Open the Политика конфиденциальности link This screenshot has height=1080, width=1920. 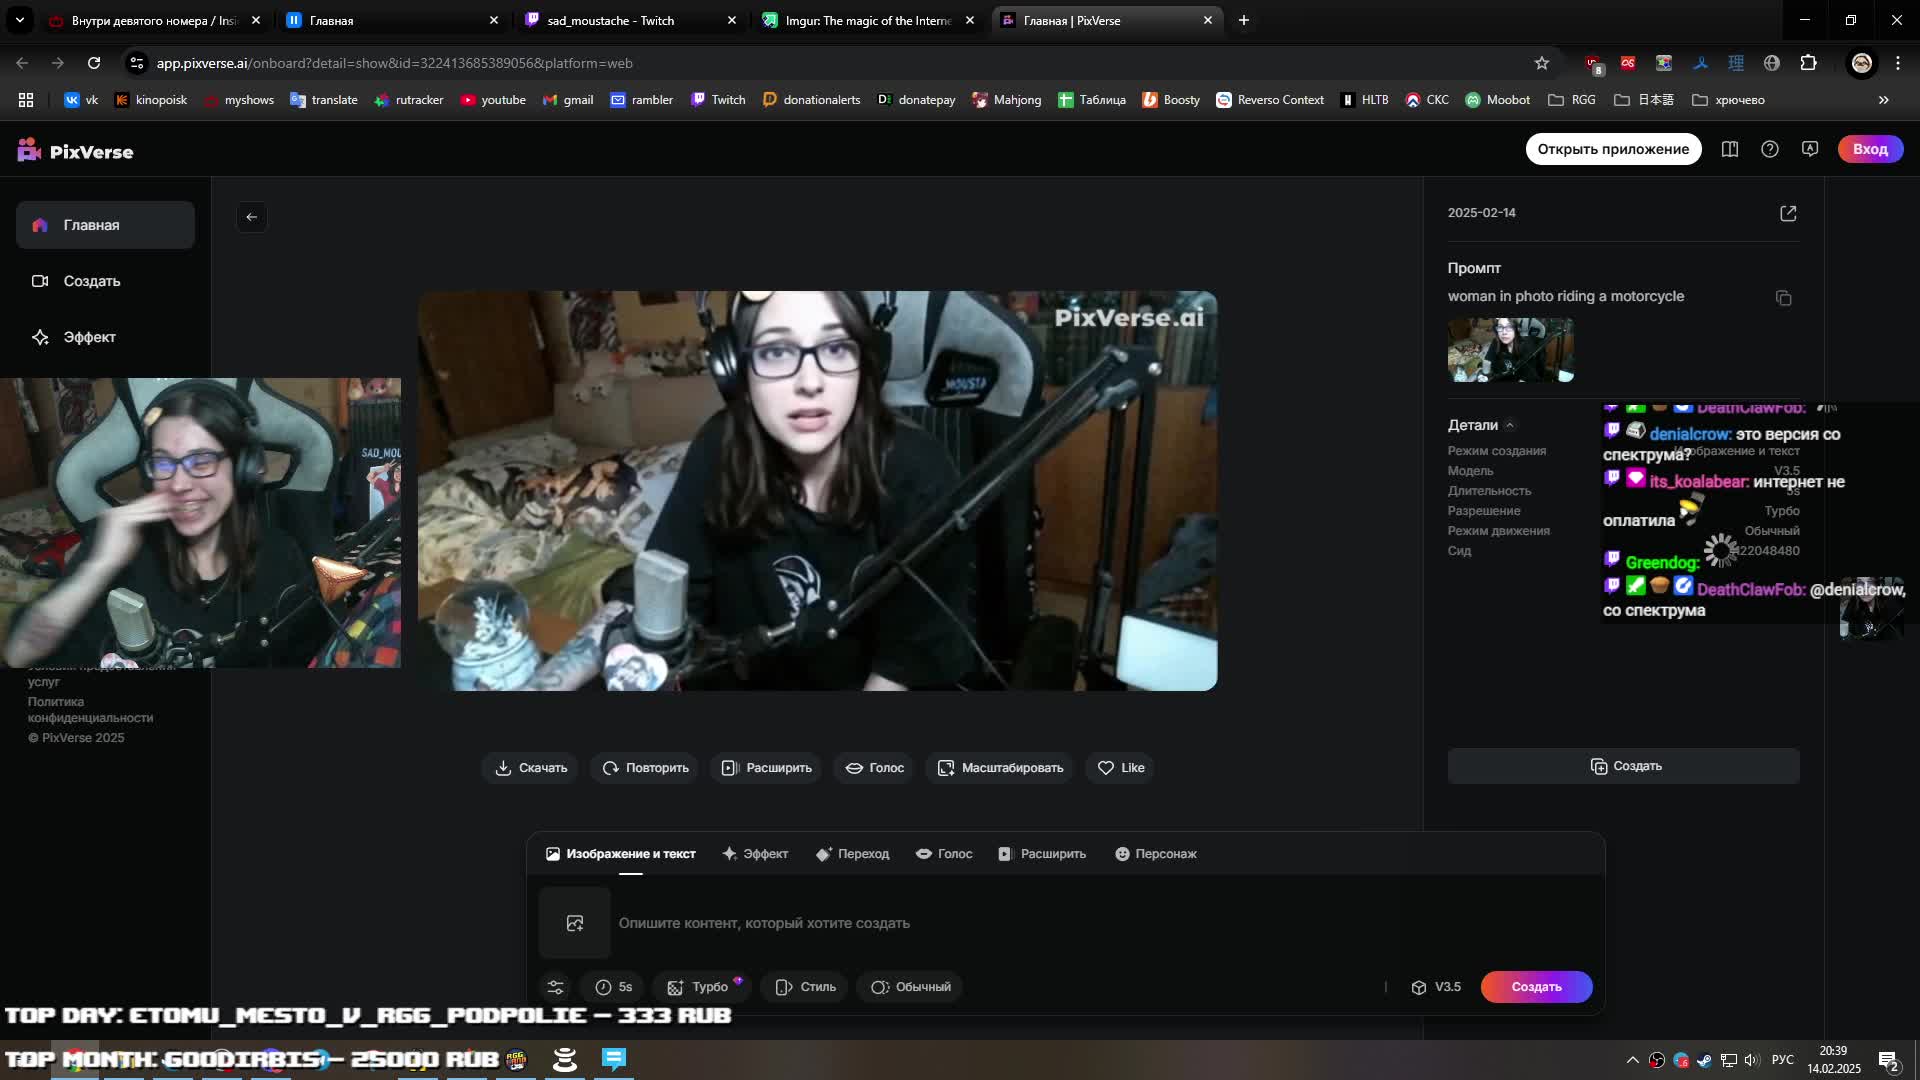90,710
